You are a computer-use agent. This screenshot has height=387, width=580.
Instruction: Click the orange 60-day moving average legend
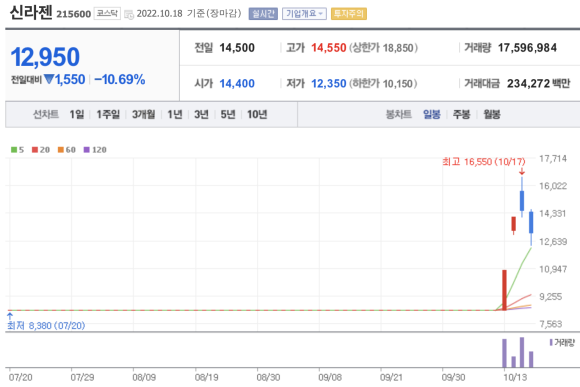(67, 150)
